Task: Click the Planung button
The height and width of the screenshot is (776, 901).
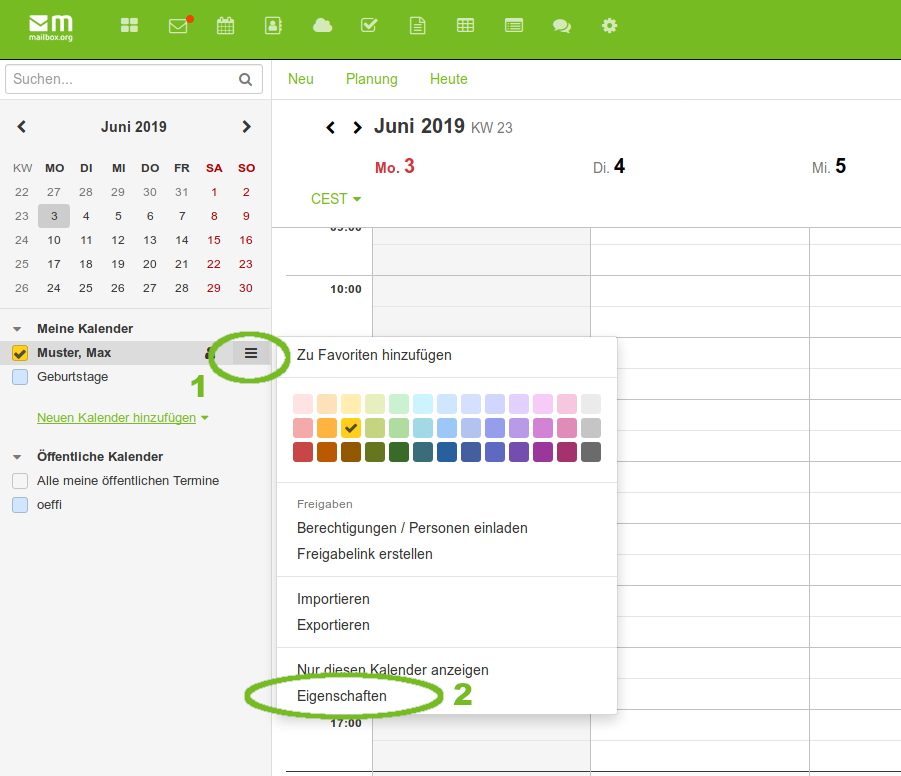Action: (372, 79)
